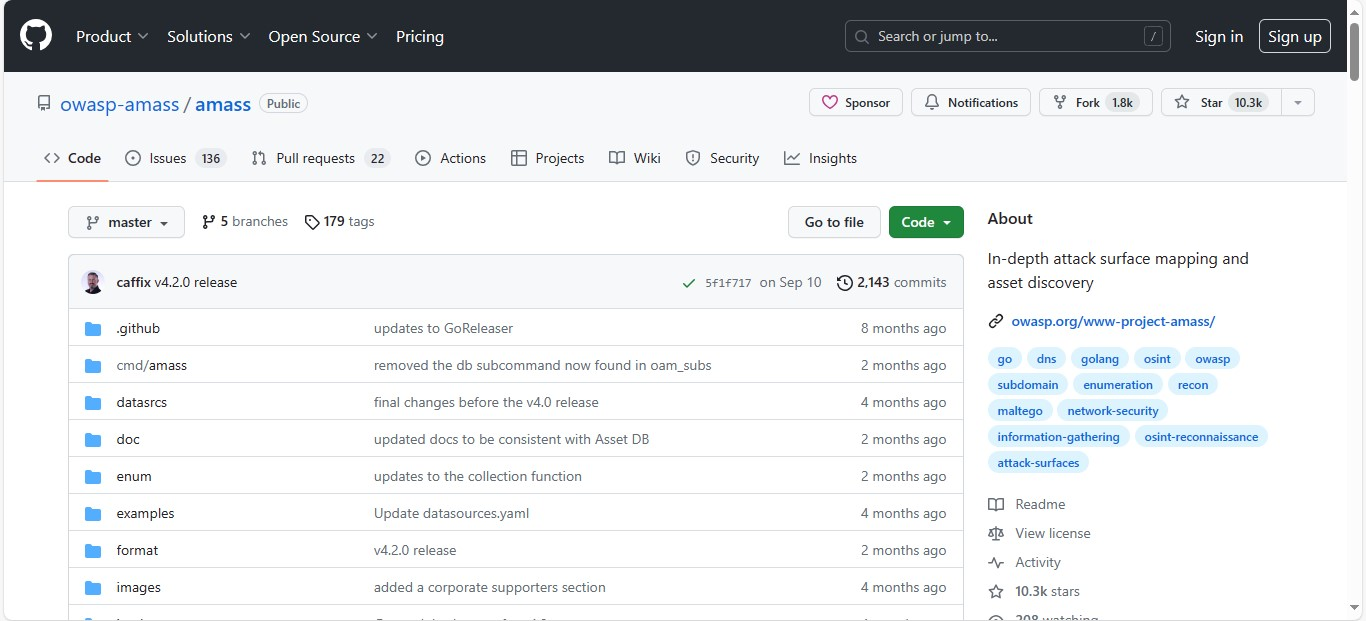Click the Activity pulse icon

[996, 563]
